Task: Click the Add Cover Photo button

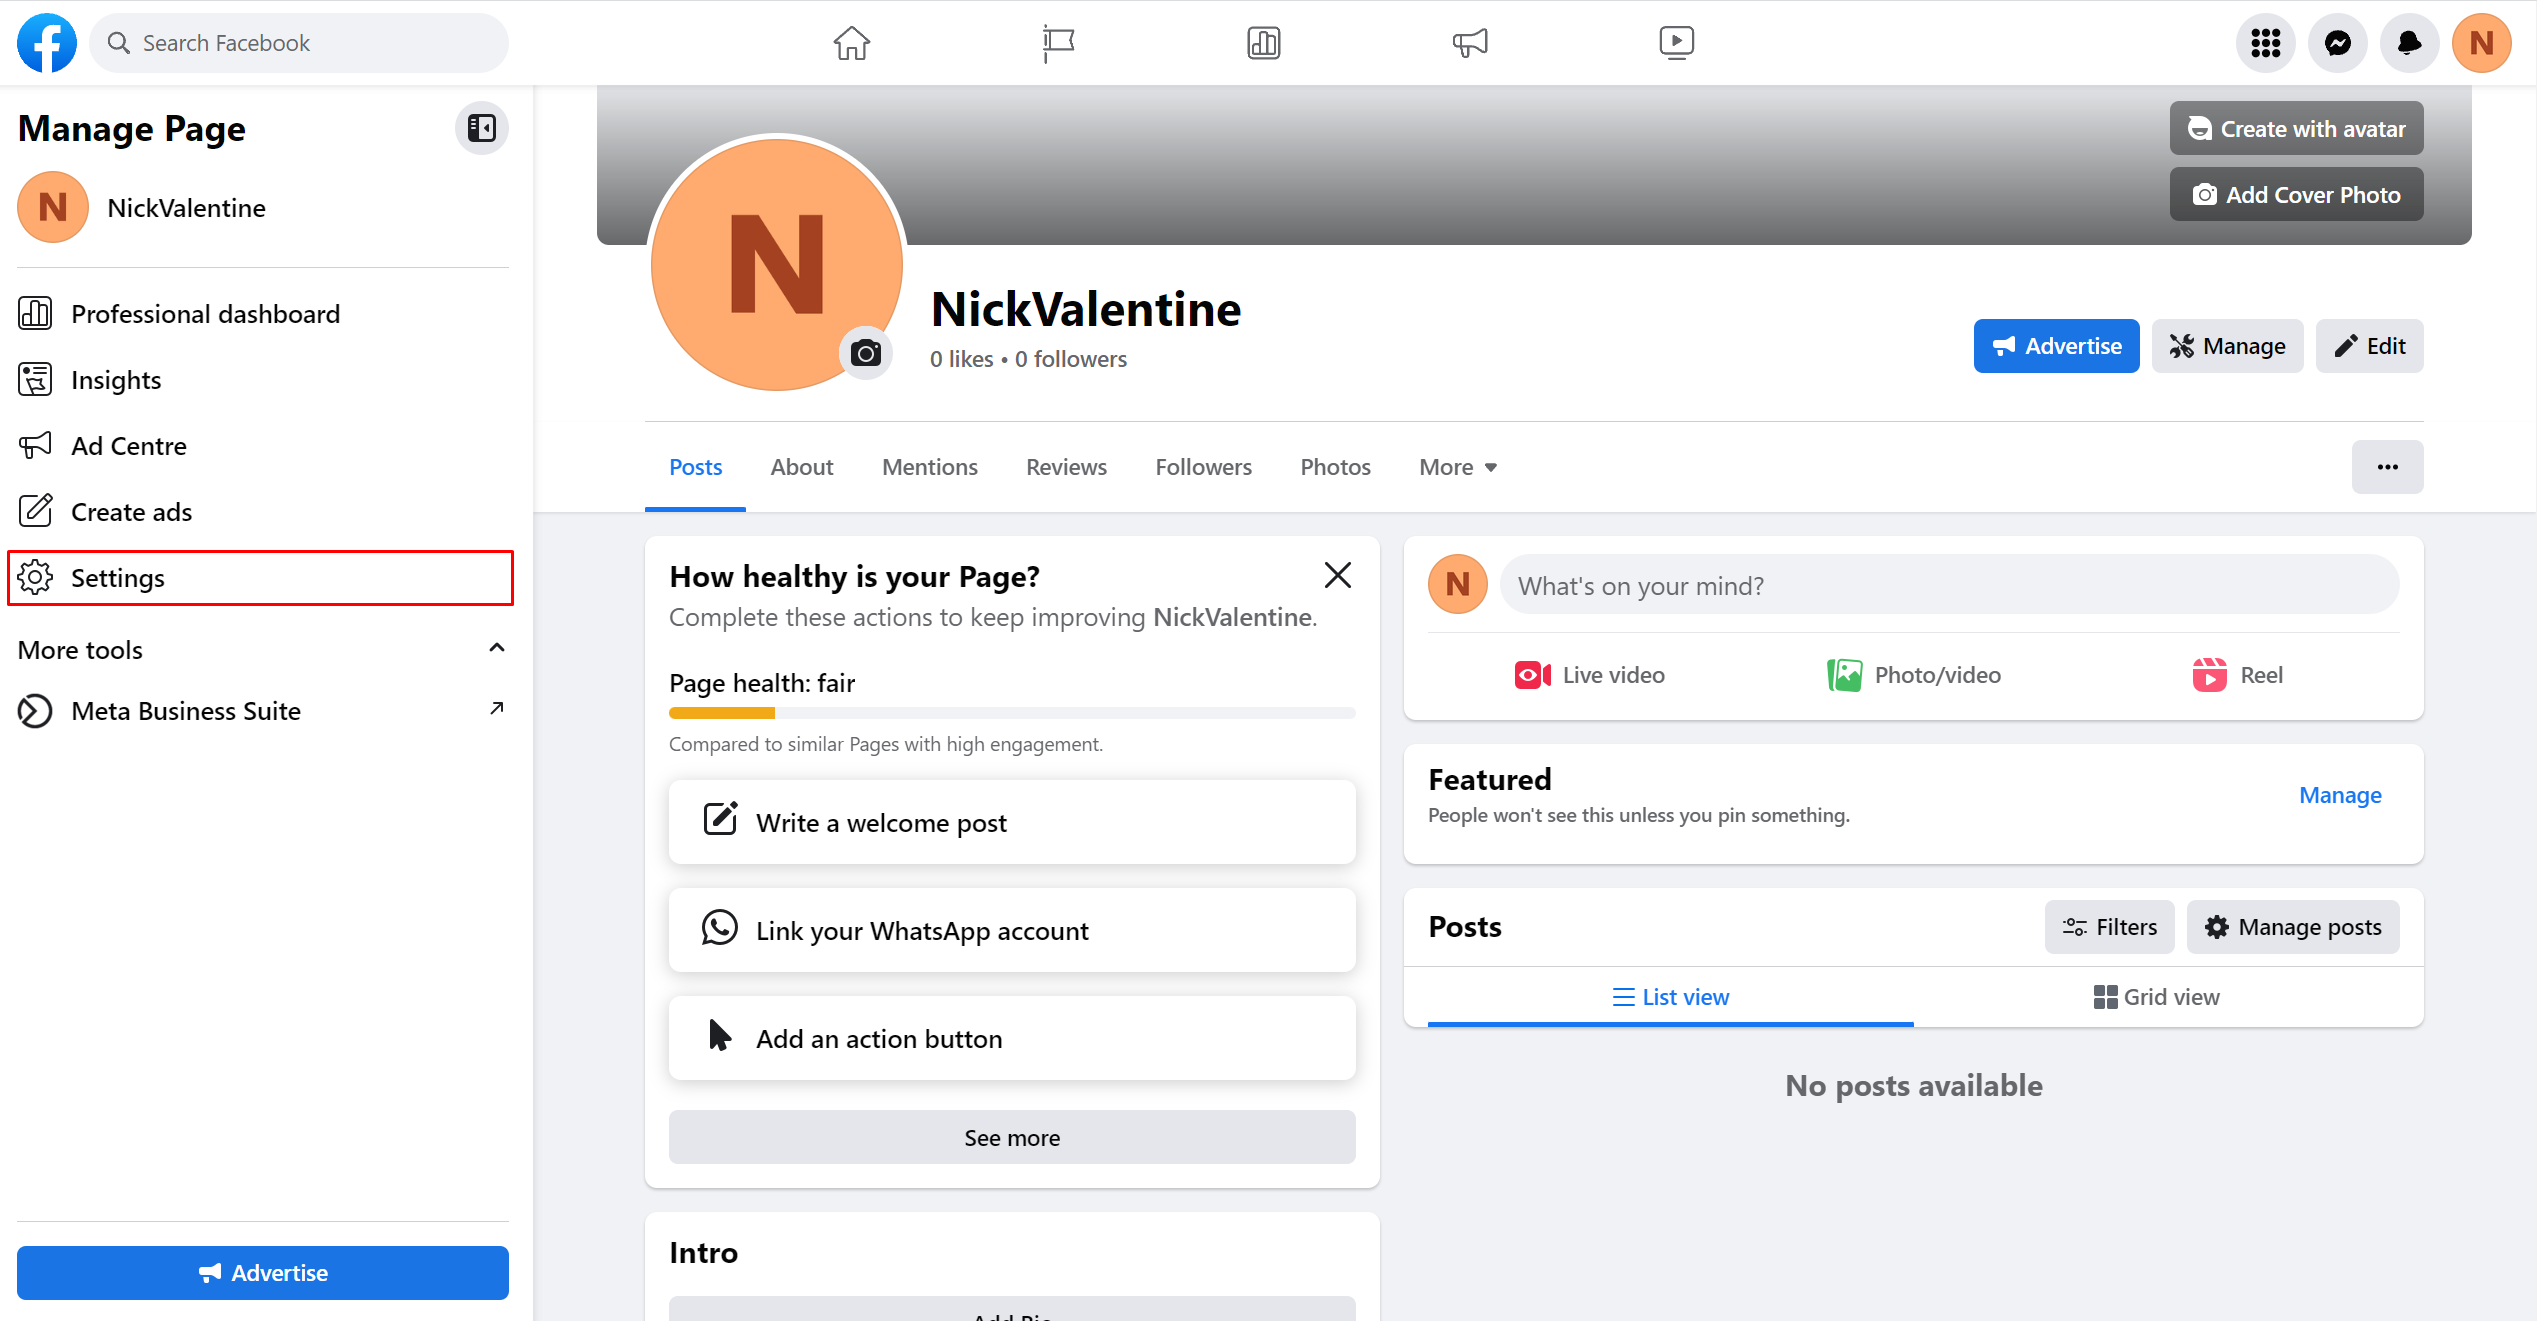Action: pos(2296,195)
